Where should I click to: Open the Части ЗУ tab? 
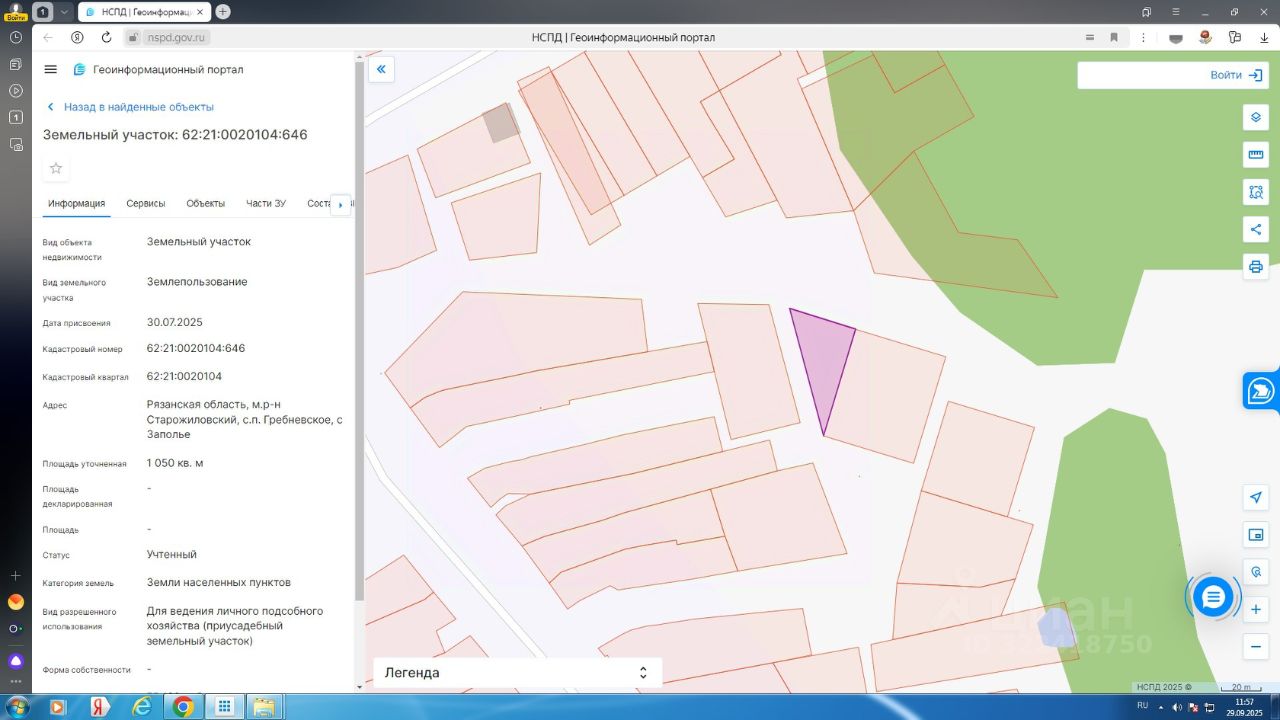[266, 203]
